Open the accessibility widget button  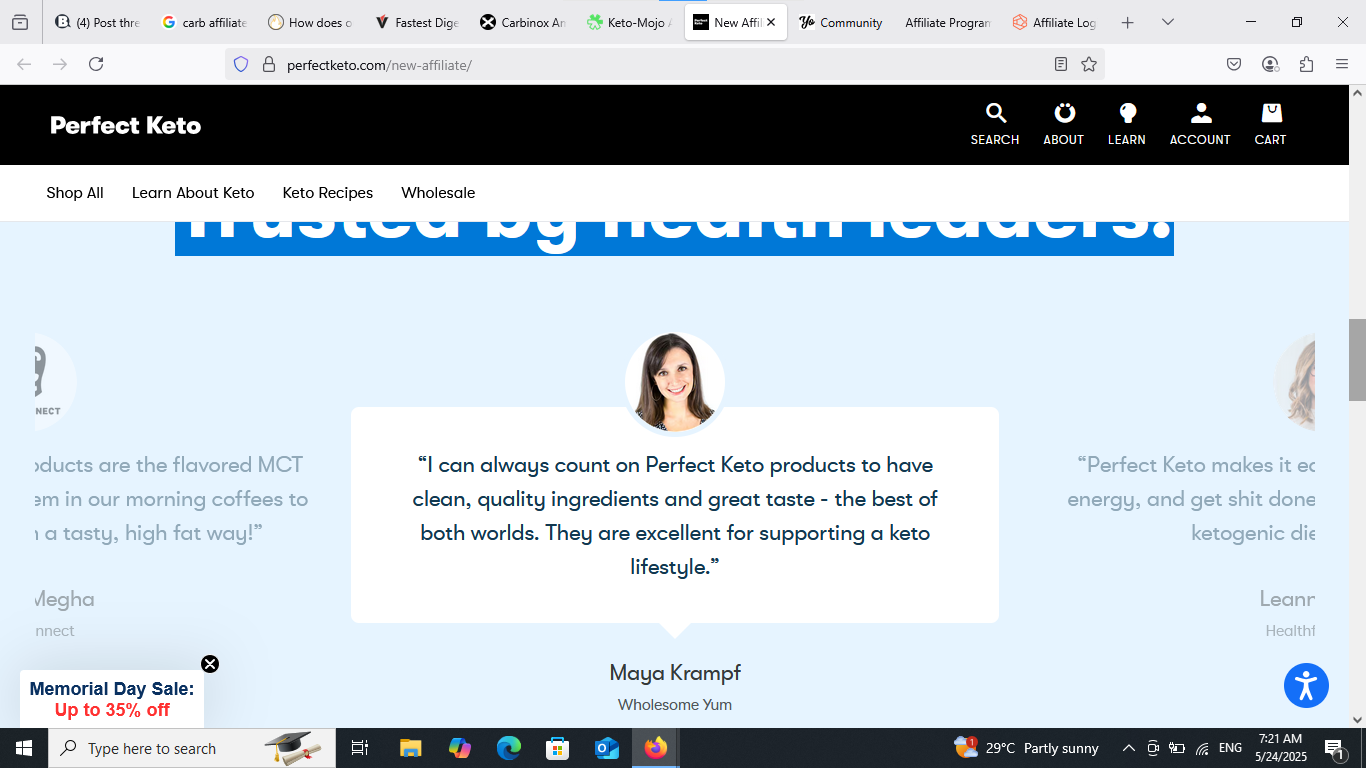pyautogui.click(x=1306, y=686)
